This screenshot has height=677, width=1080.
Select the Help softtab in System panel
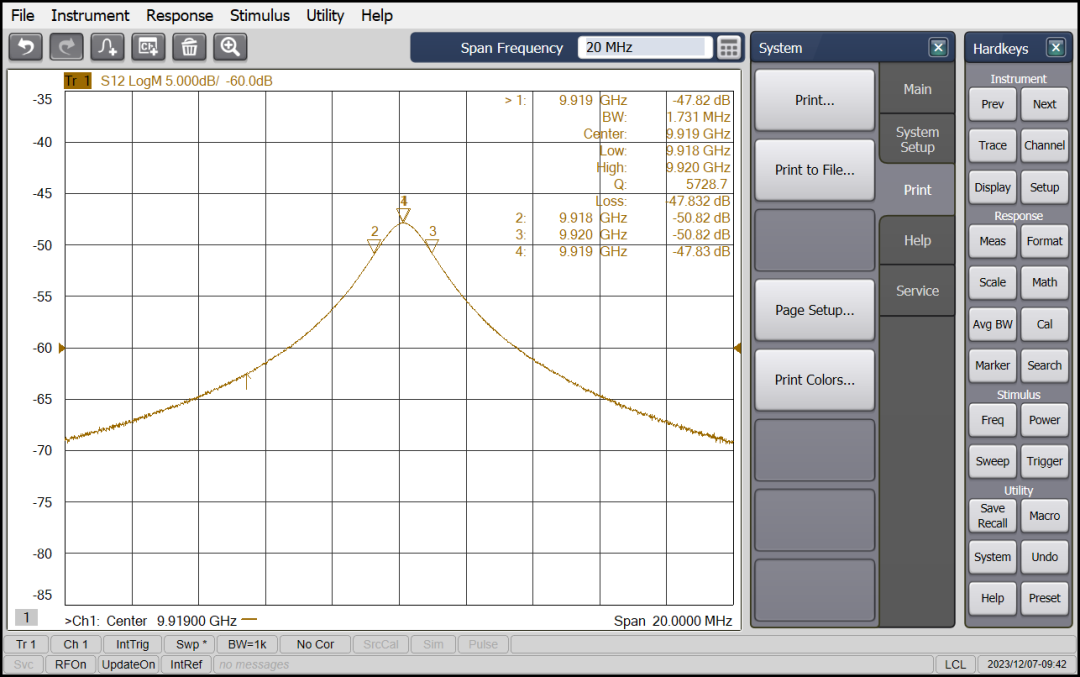tap(917, 240)
